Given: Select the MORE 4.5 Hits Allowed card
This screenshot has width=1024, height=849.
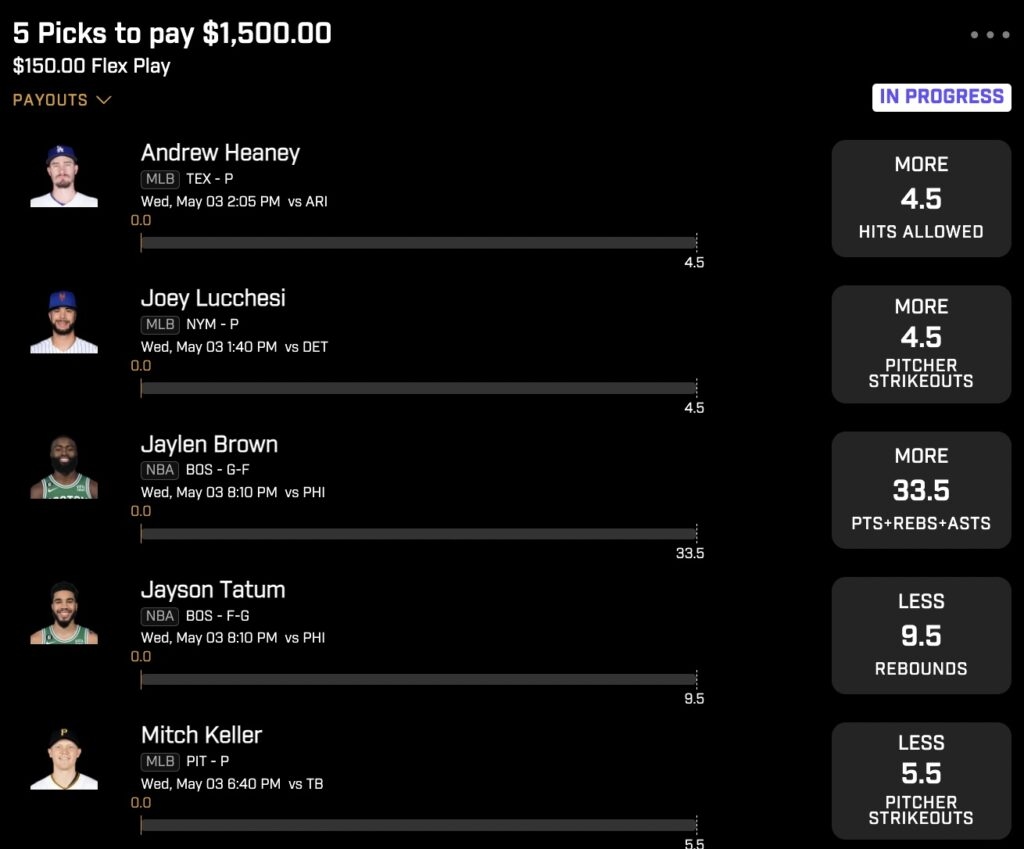Looking at the screenshot, I should (921, 198).
